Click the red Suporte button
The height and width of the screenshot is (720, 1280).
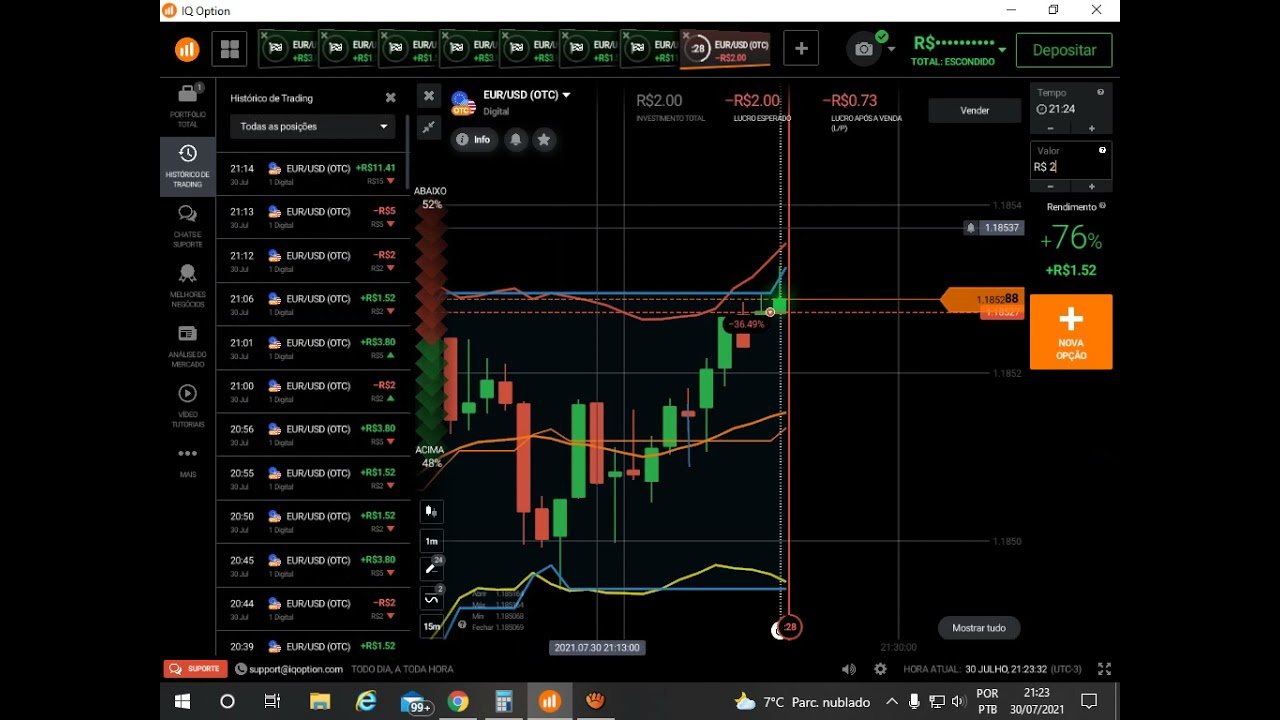click(195, 669)
